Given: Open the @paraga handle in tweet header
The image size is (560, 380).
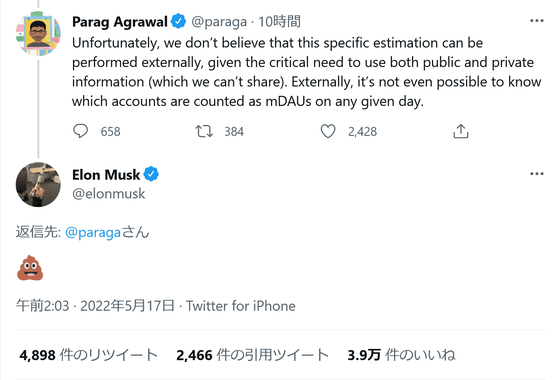Looking at the screenshot, I should (x=219, y=22).
